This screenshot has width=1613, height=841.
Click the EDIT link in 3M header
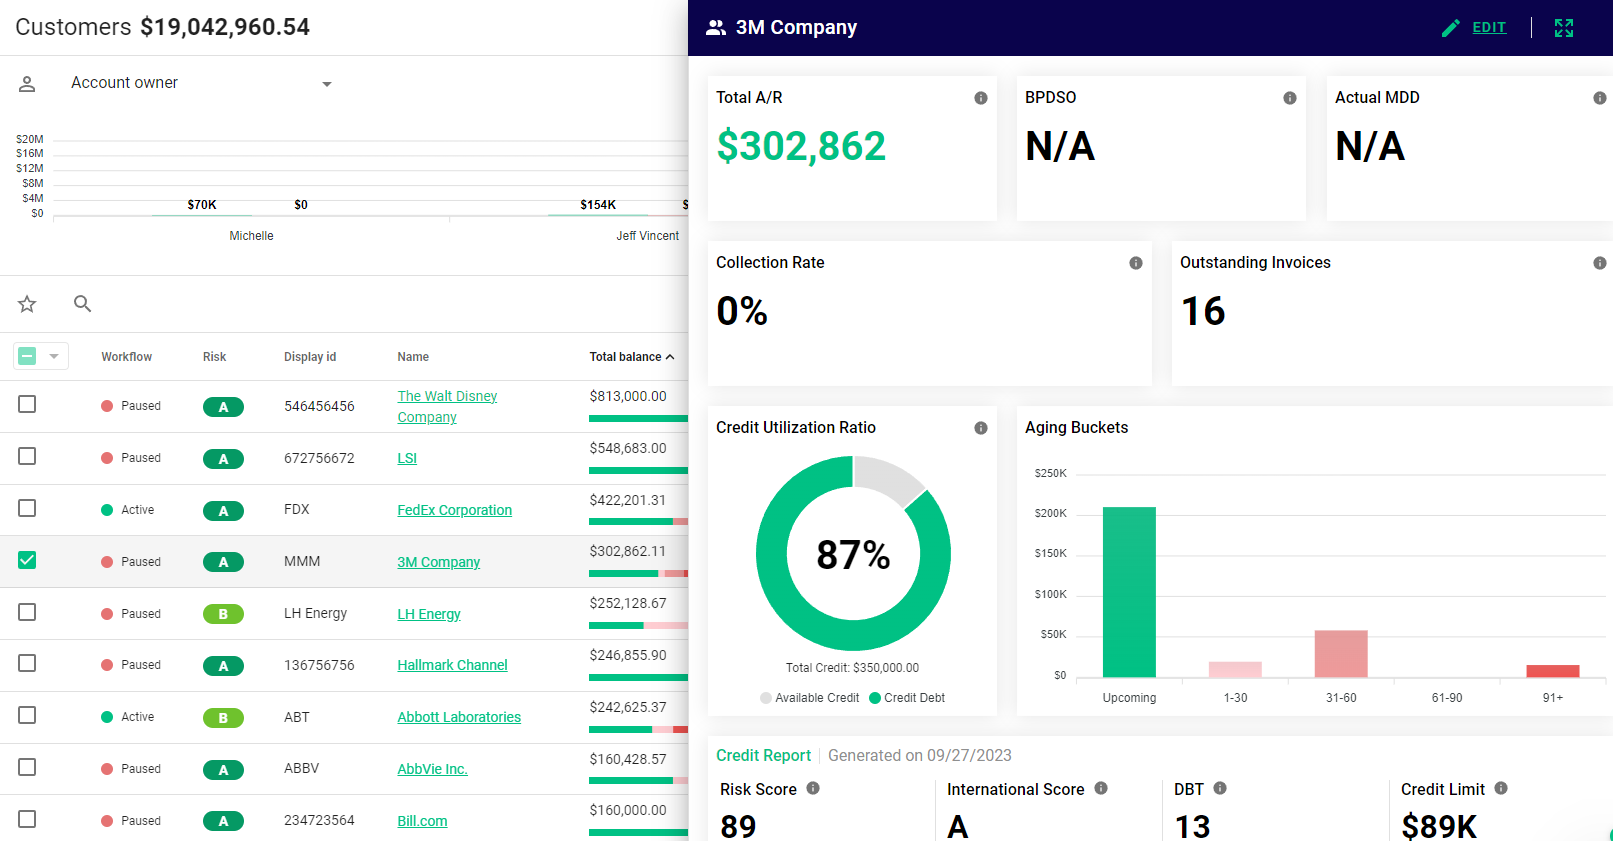click(1489, 28)
